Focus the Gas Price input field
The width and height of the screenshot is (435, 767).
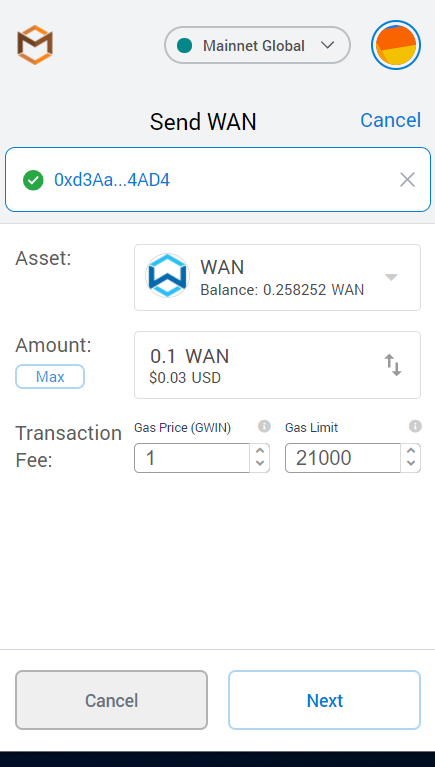click(192, 458)
